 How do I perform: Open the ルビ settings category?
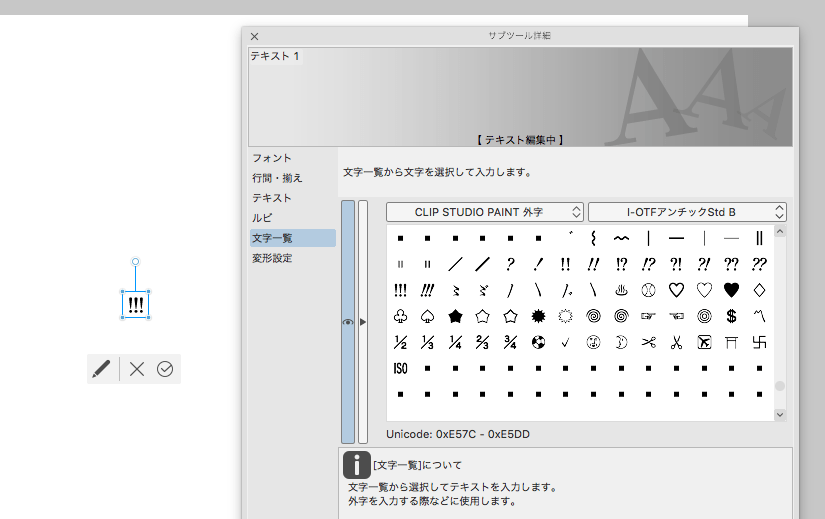coord(262,218)
